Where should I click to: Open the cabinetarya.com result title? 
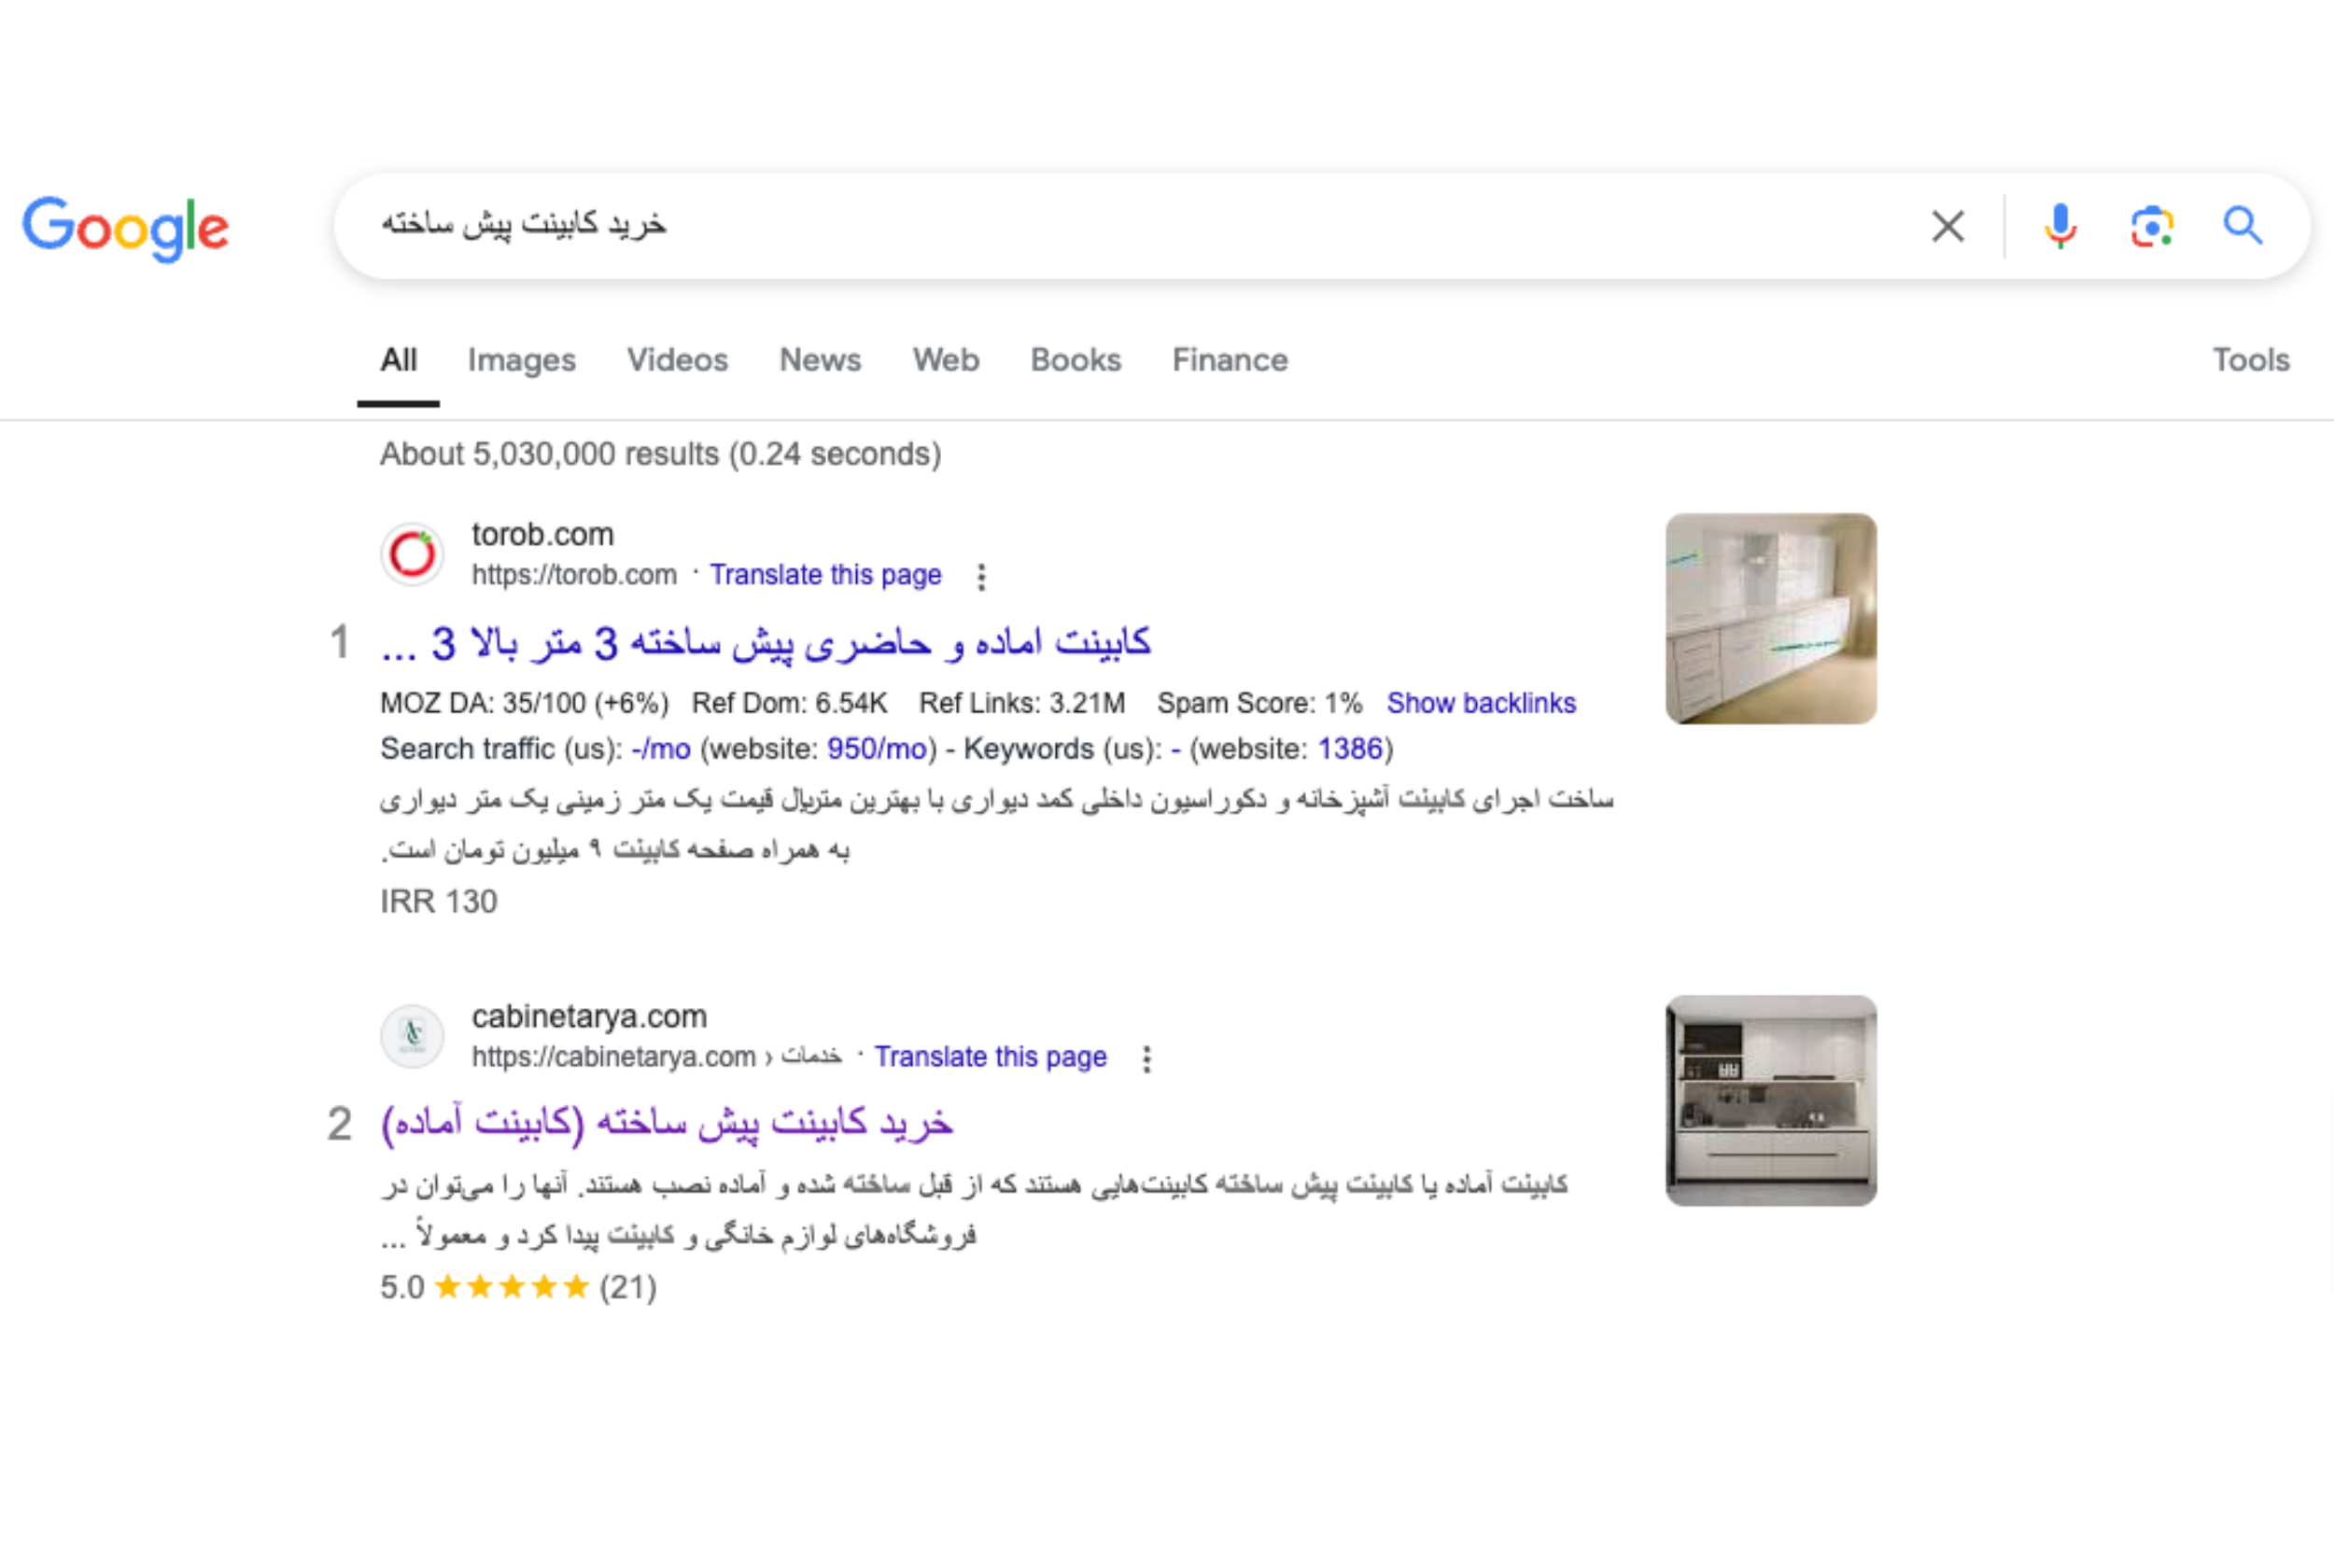[667, 1123]
